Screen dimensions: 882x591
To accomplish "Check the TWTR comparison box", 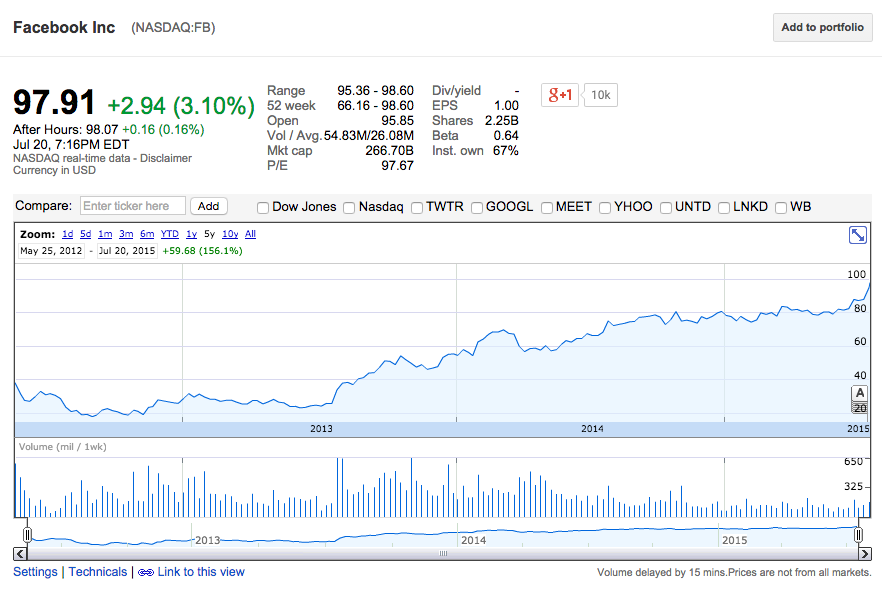I will click(x=417, y=208).
